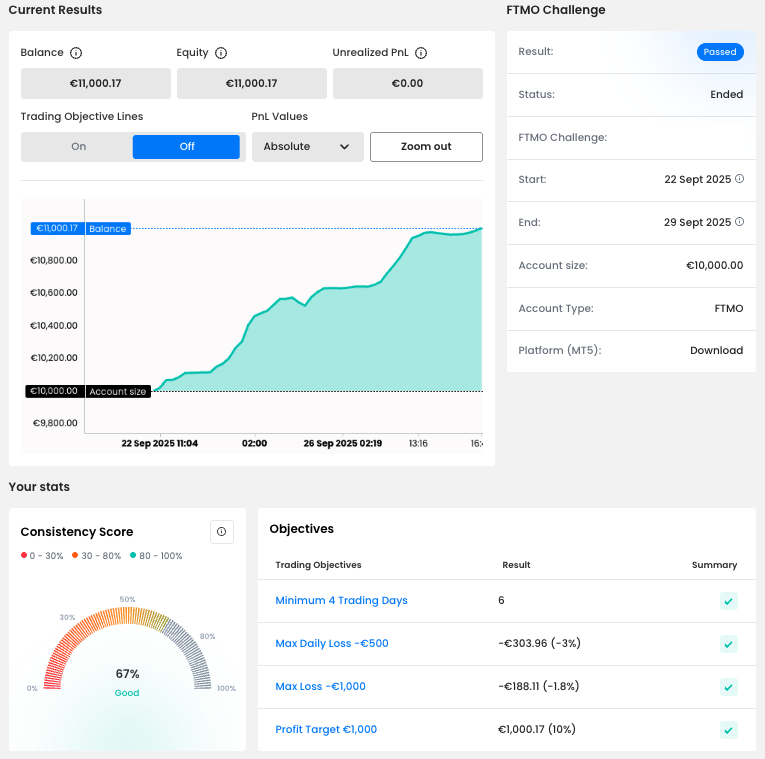The image size is (765, 759).
Task: Open Profit Target €1,000 objective
Action: pyautogui.click(x=326, y=730)
